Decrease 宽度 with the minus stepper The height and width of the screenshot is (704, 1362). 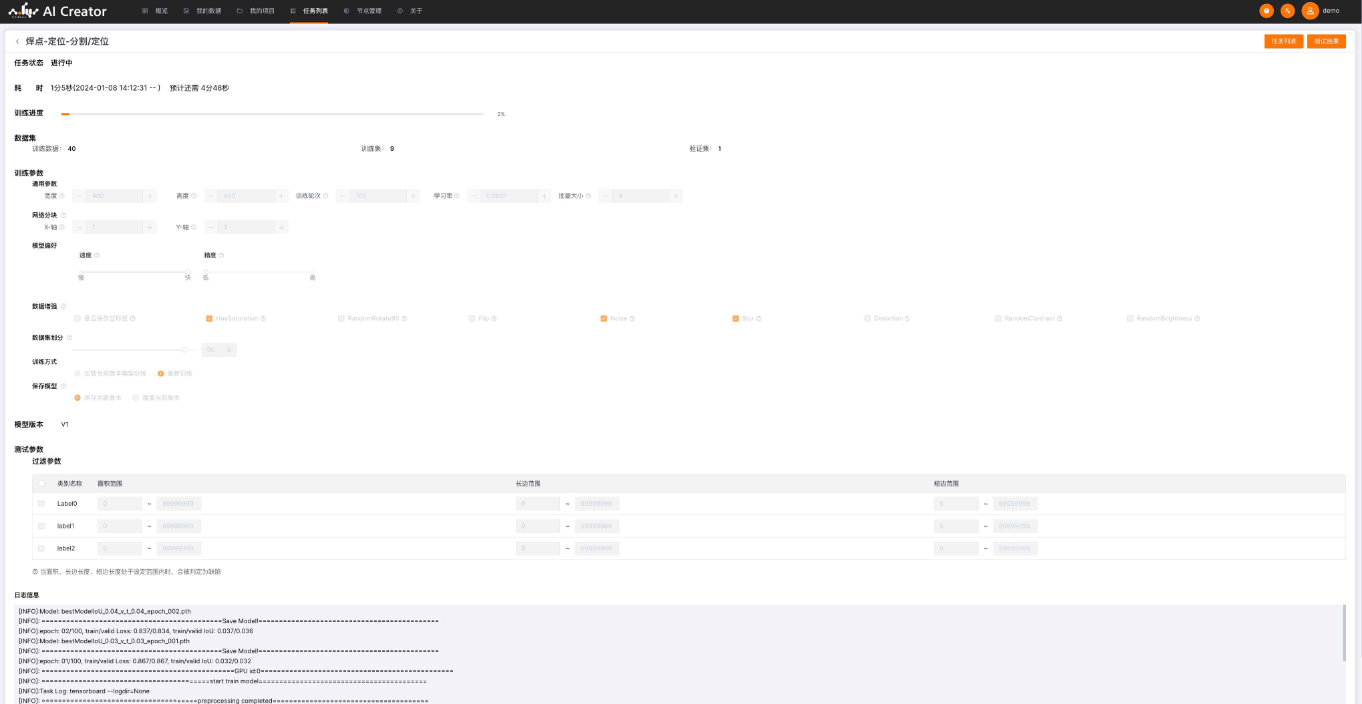point(79,196)
